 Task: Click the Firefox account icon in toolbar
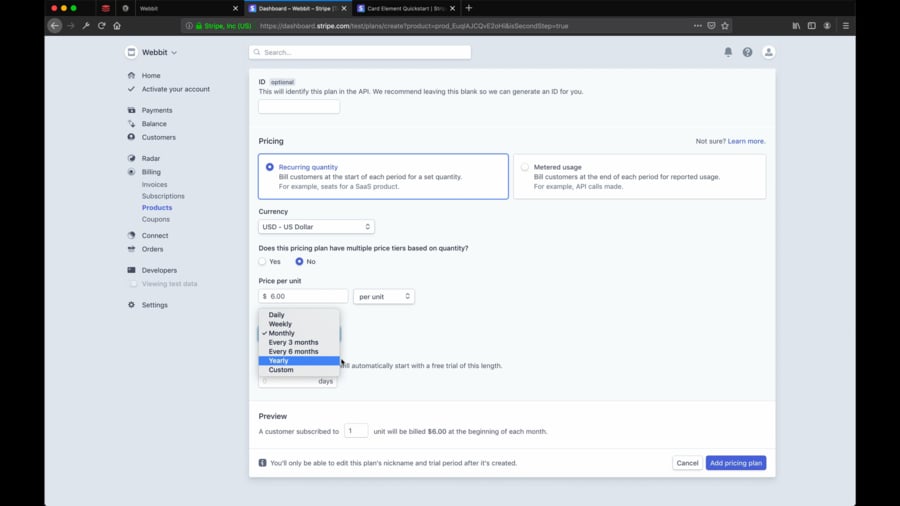[827, 26]
